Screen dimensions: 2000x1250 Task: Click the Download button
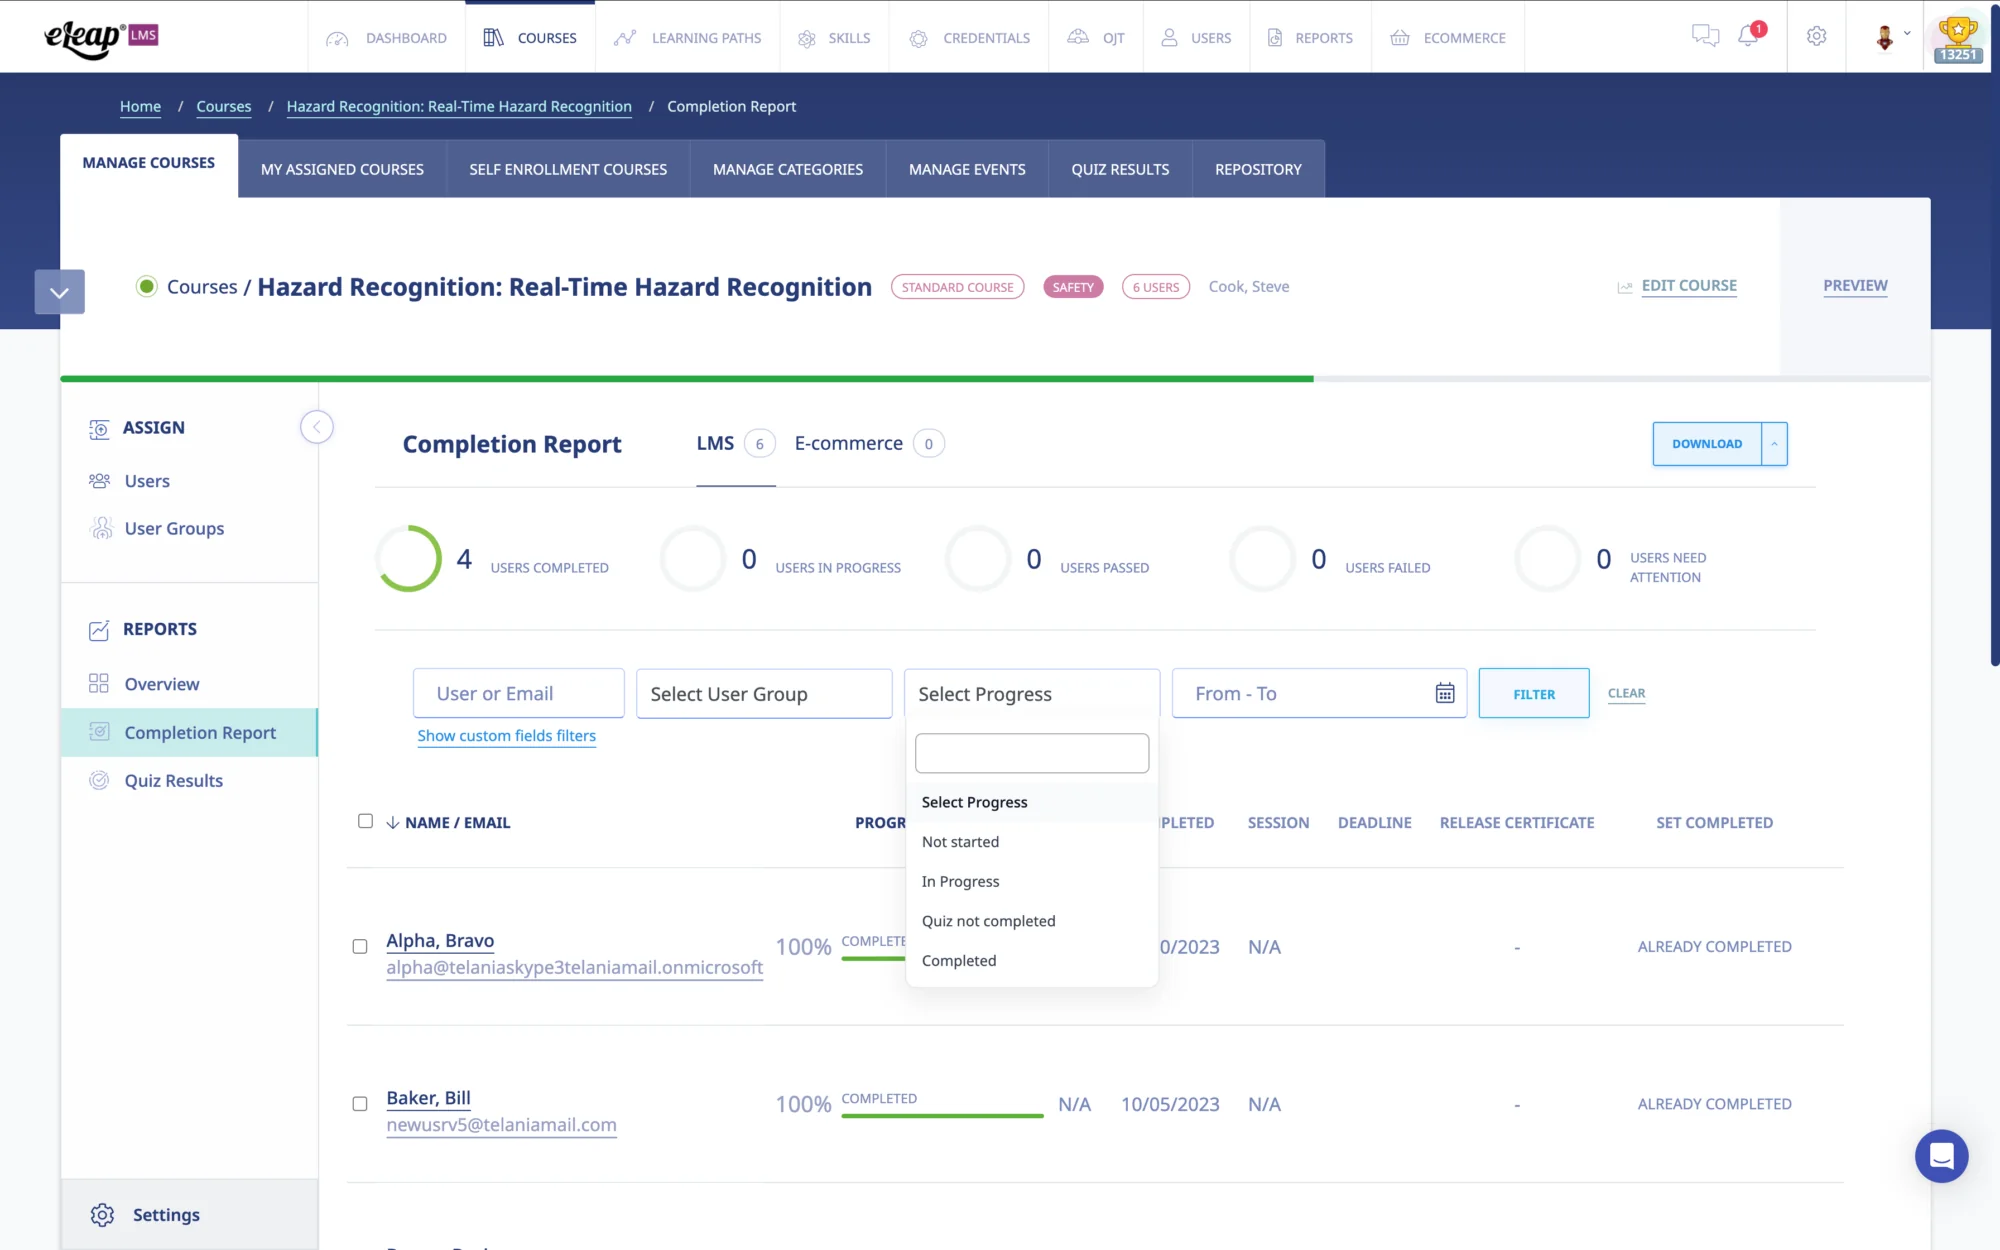tap(1707, 444)
